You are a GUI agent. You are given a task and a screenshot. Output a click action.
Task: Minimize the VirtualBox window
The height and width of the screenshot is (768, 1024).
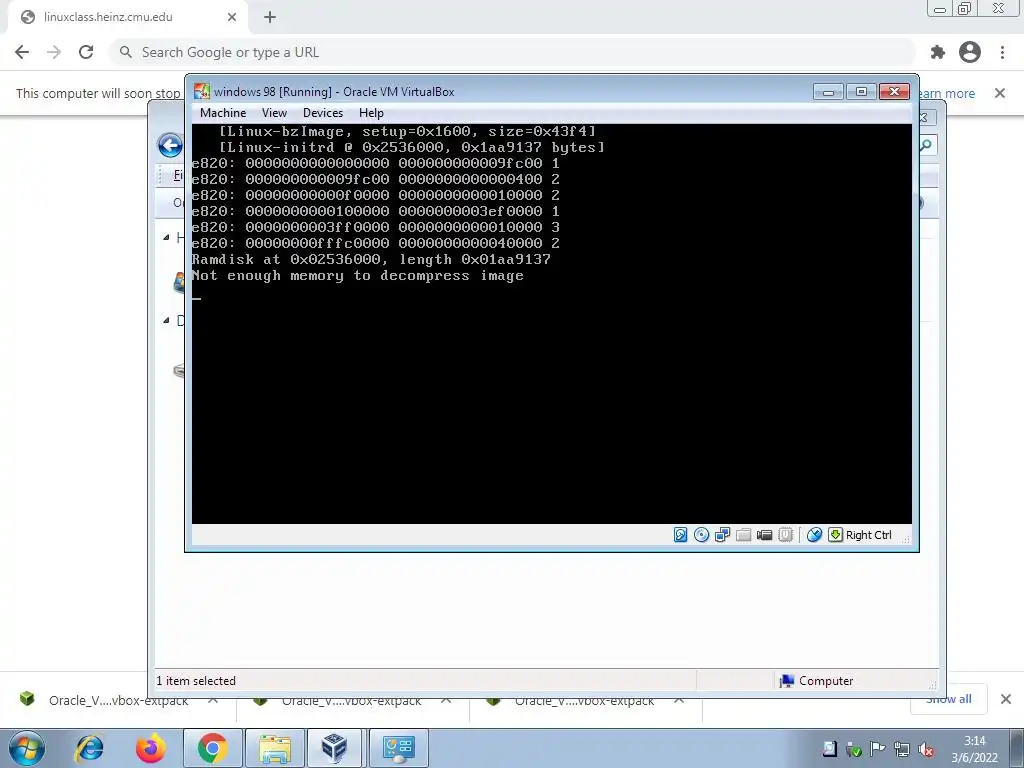(828, 91)
